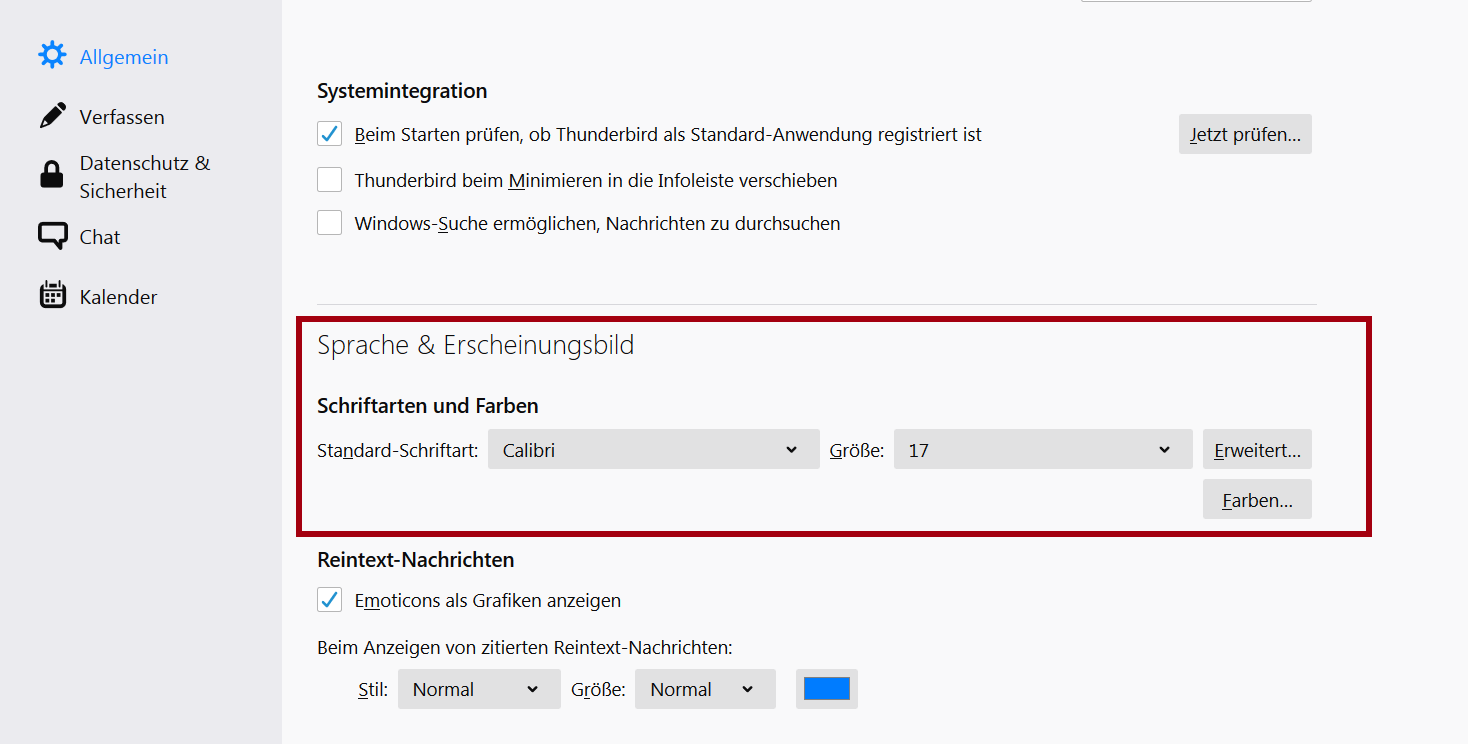Click the Chat speech bubble icon
Image resolution: width=1468 pixels, height=744 pixels.
(52, 236)
